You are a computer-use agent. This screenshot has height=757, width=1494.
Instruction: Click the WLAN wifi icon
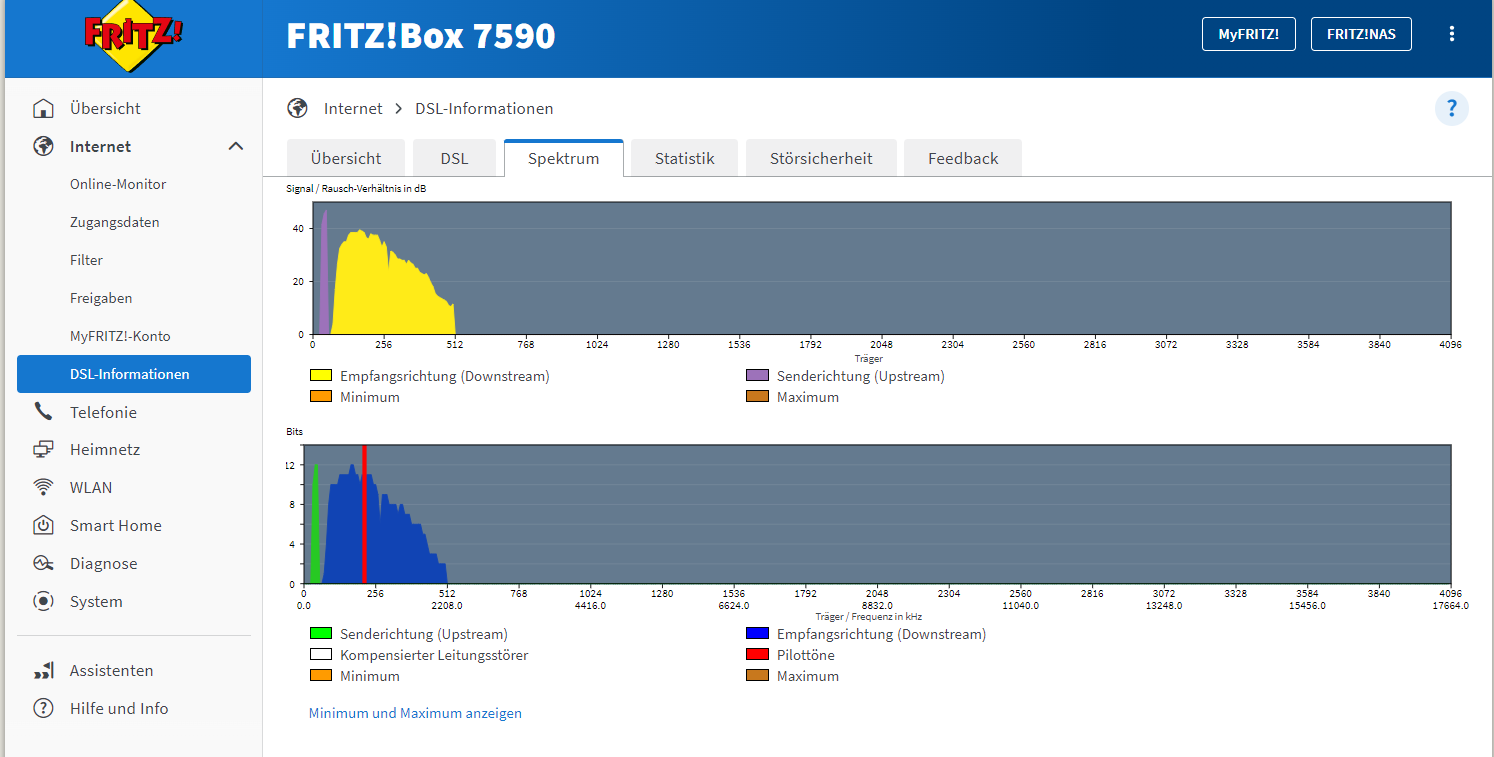[43, 488]
